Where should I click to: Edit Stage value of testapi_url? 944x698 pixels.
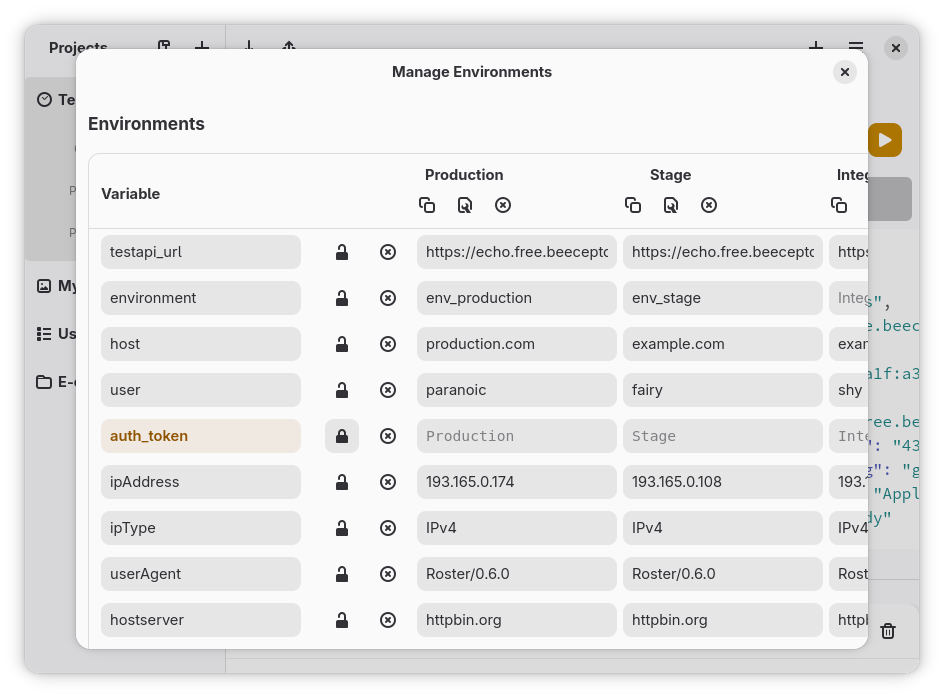(x=722, y=252)
